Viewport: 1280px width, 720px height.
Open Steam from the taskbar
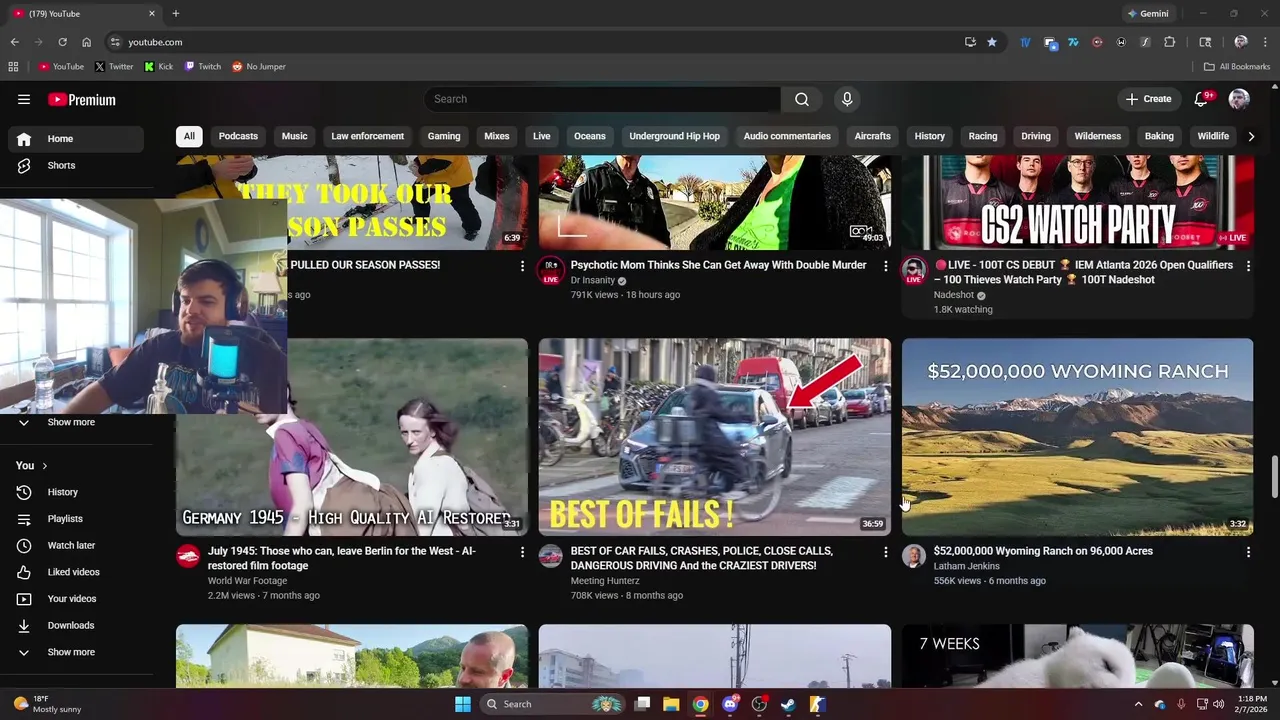click(788, 704)
